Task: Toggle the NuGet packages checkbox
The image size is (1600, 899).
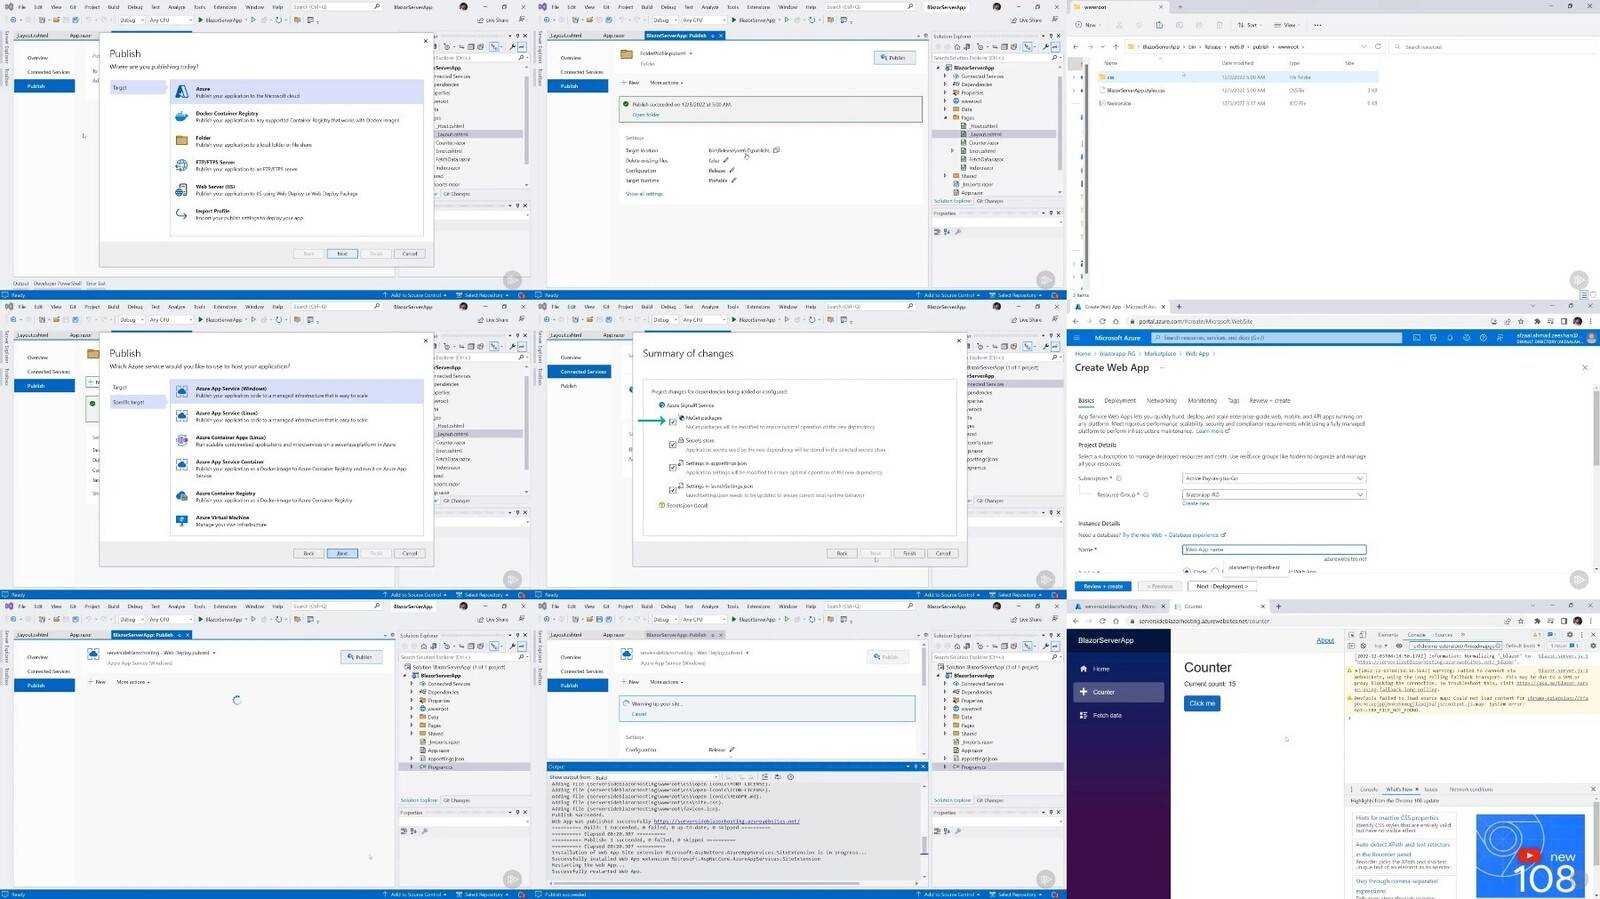Action: [673, 422]
